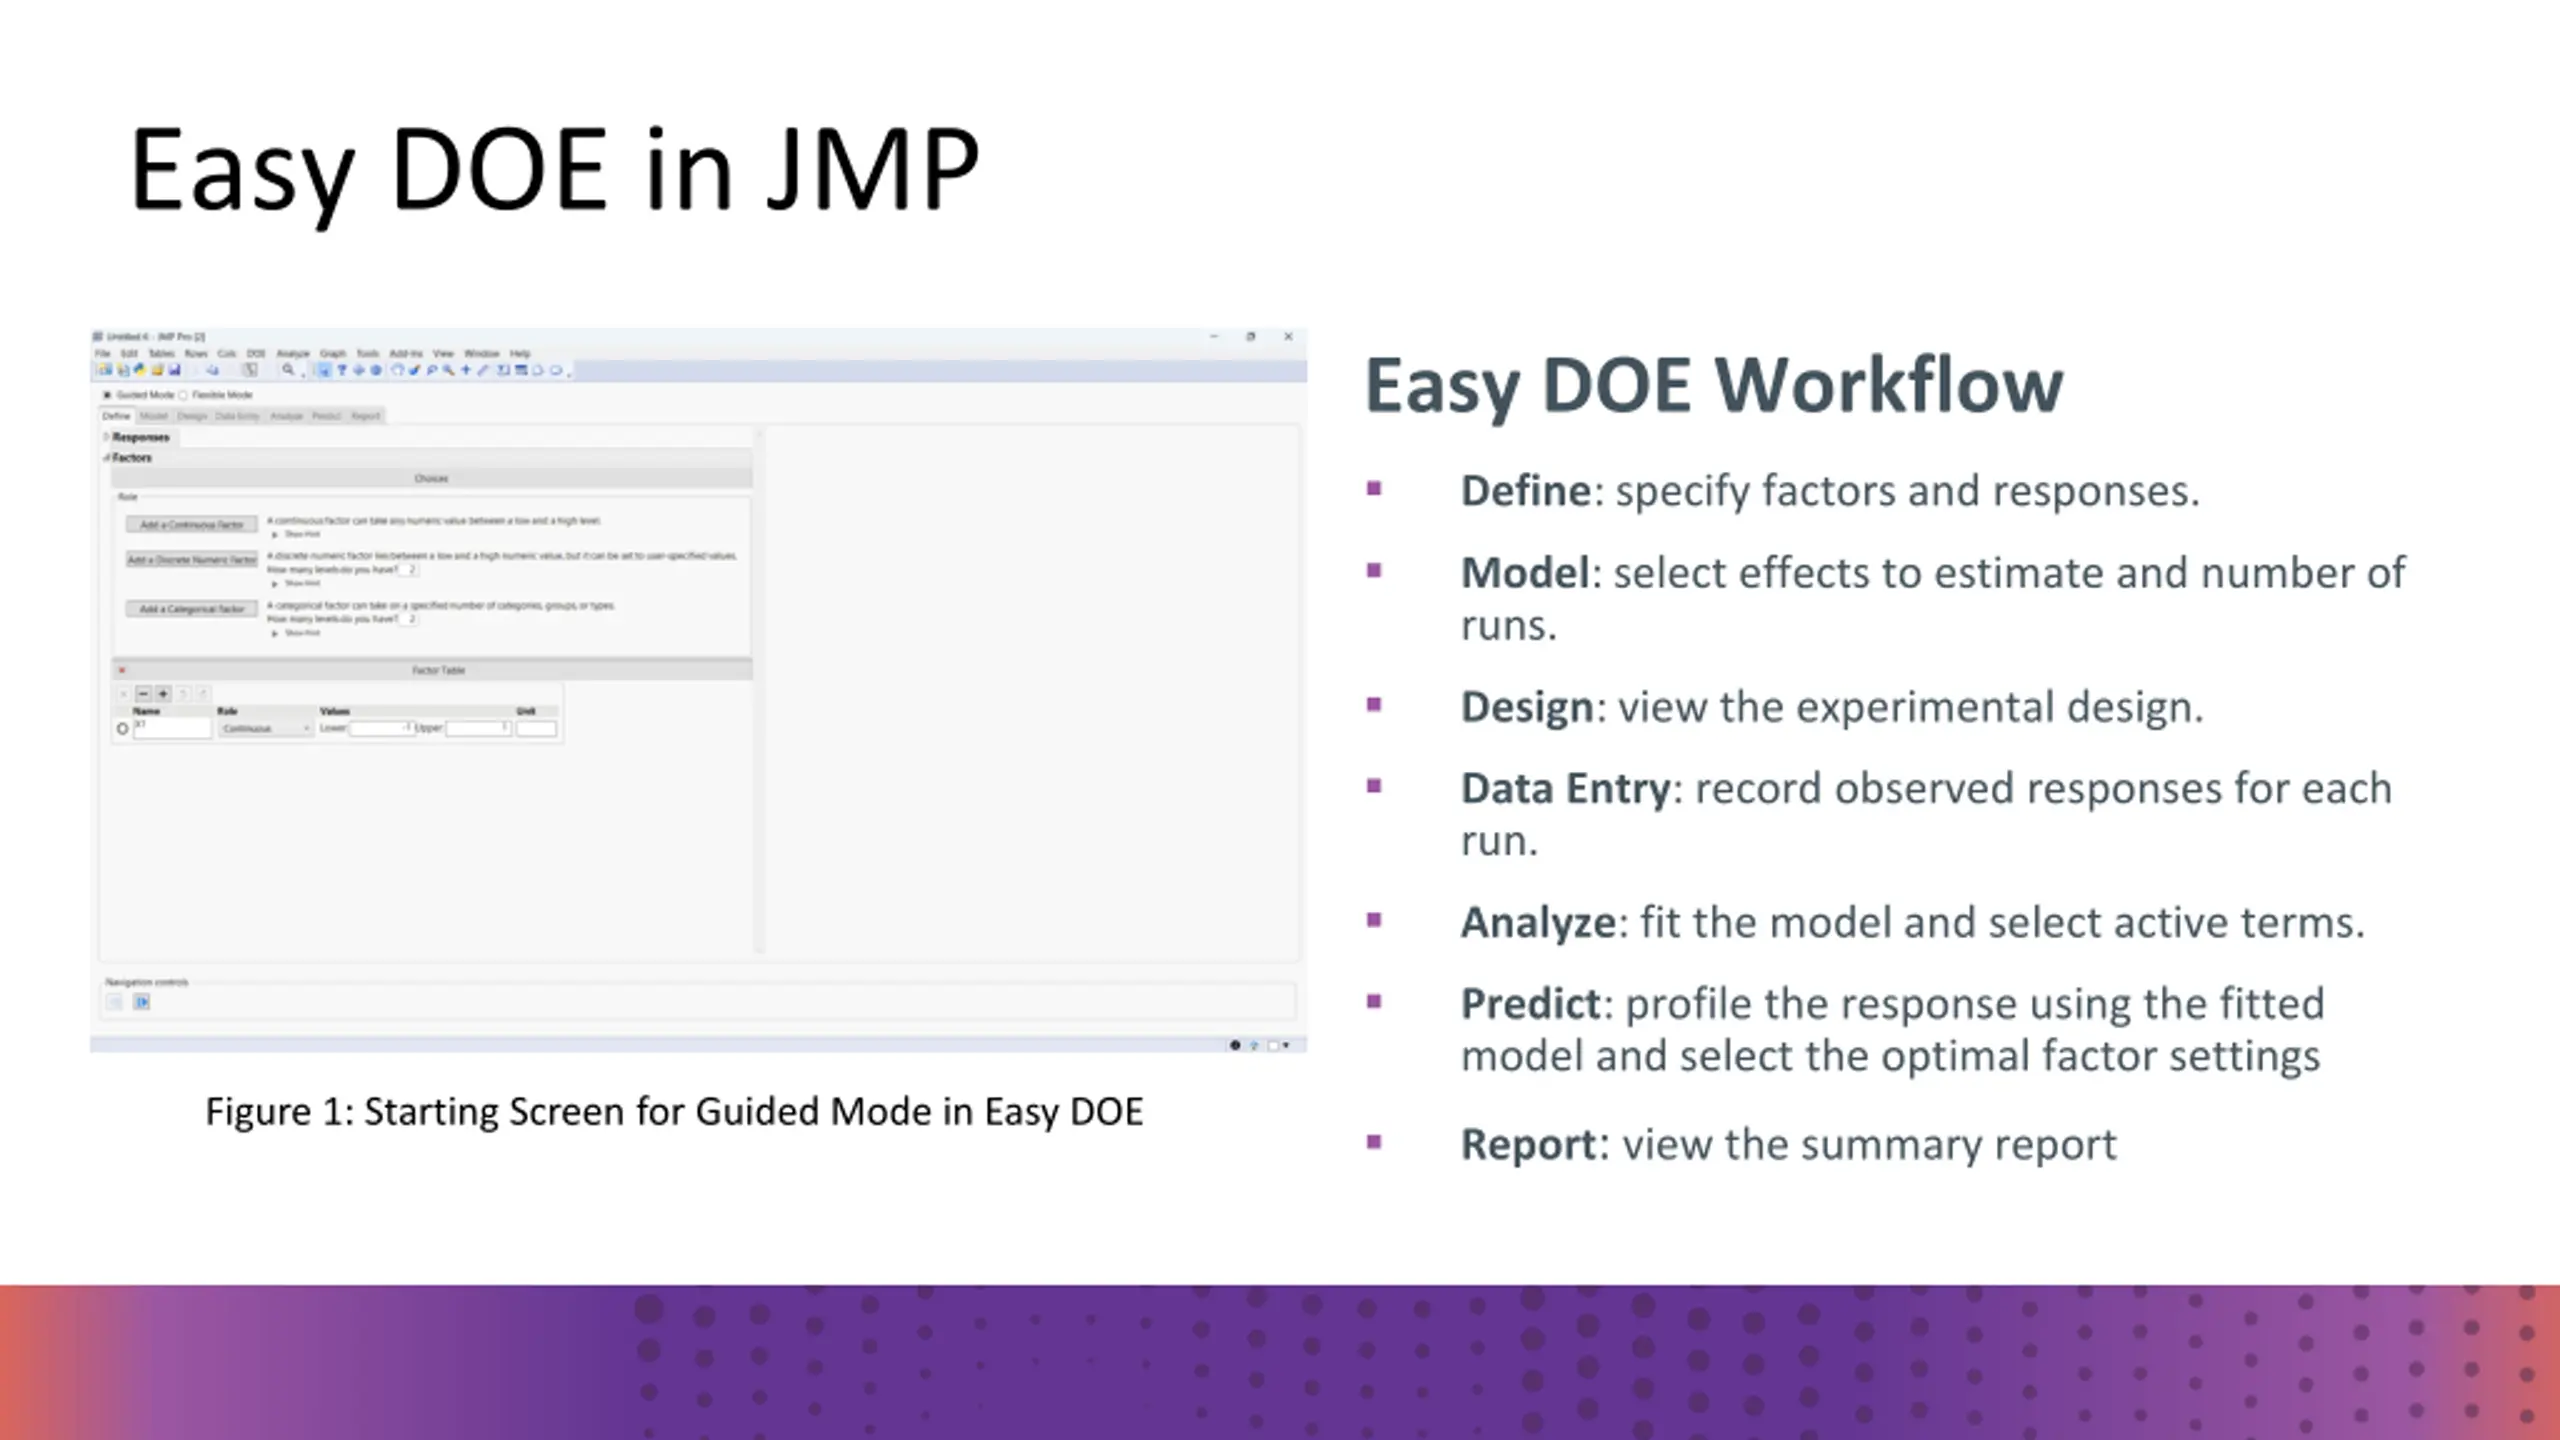Open the File menu
The image size is (2560, 1440).
coord(102,354)
